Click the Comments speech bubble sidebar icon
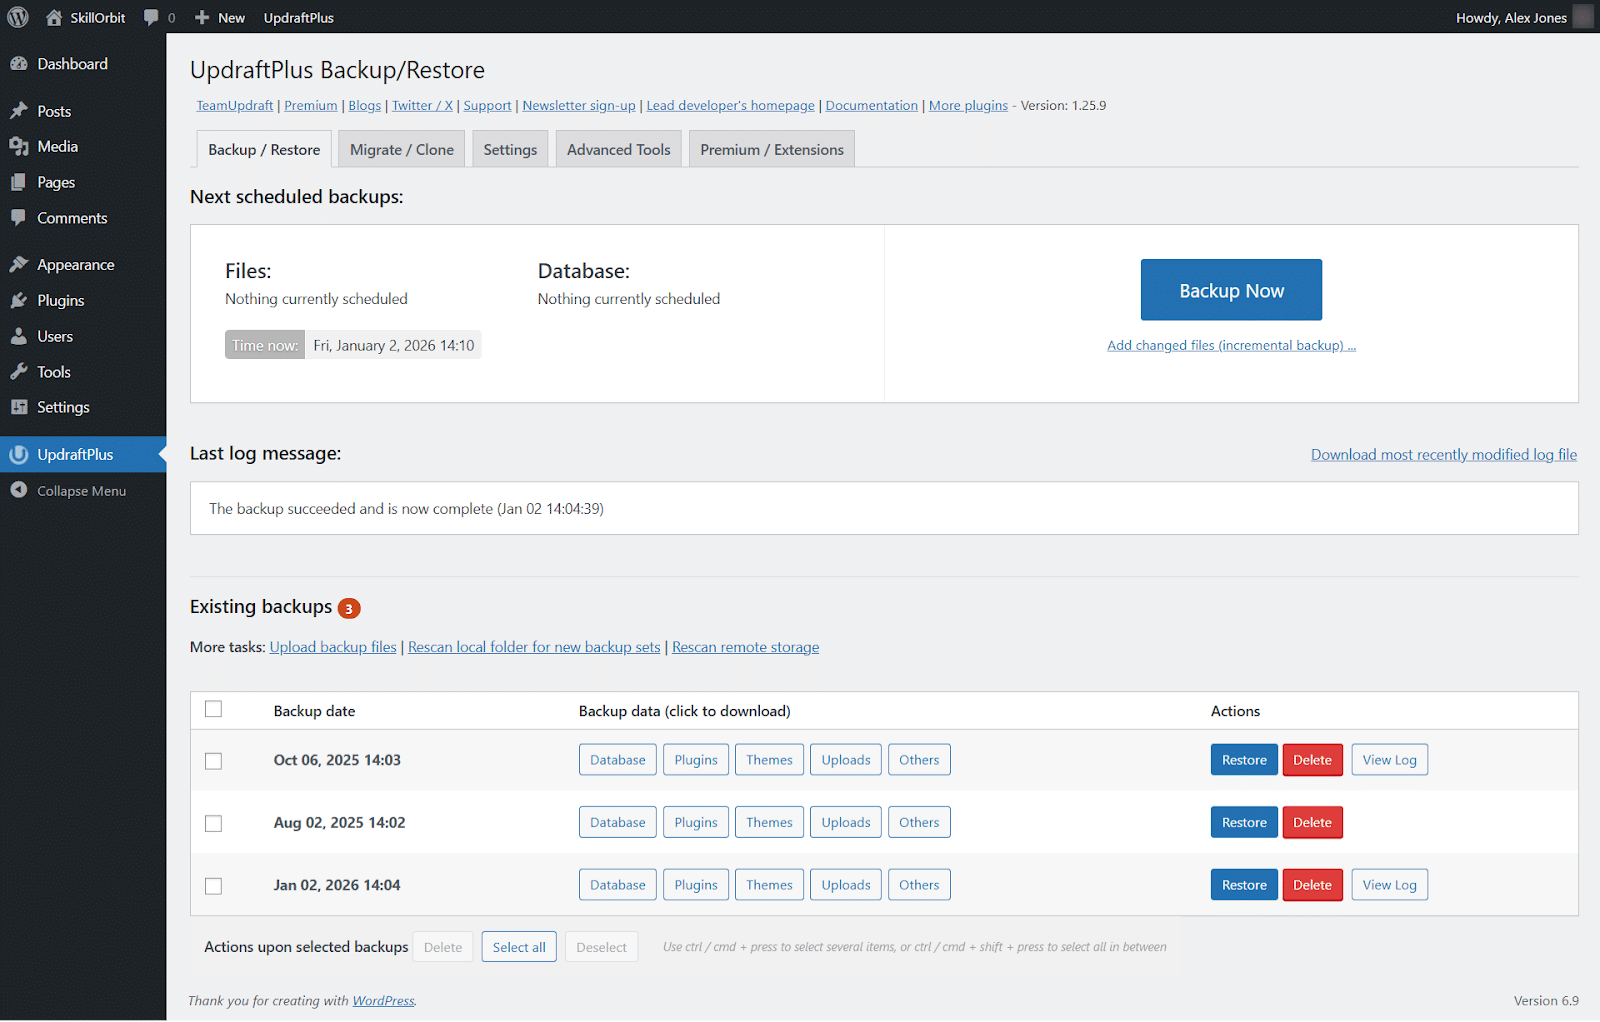Screen dimensions: 1600x1022 coord(19,218)
